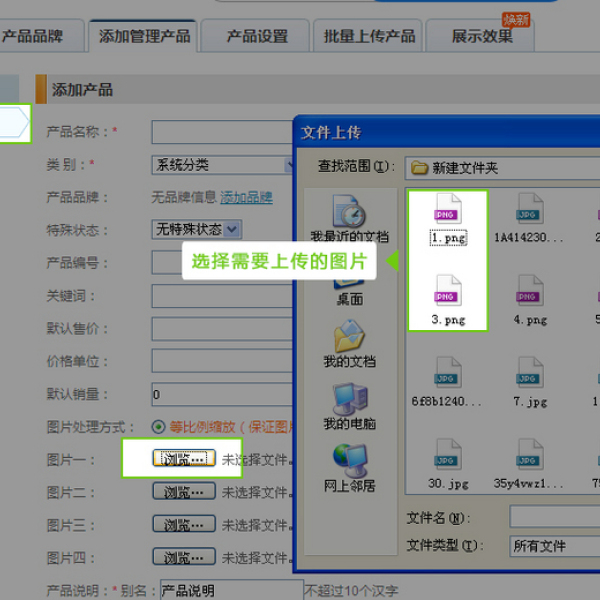Select the 1A414230 JPG file icon

[x=530, y=209]
